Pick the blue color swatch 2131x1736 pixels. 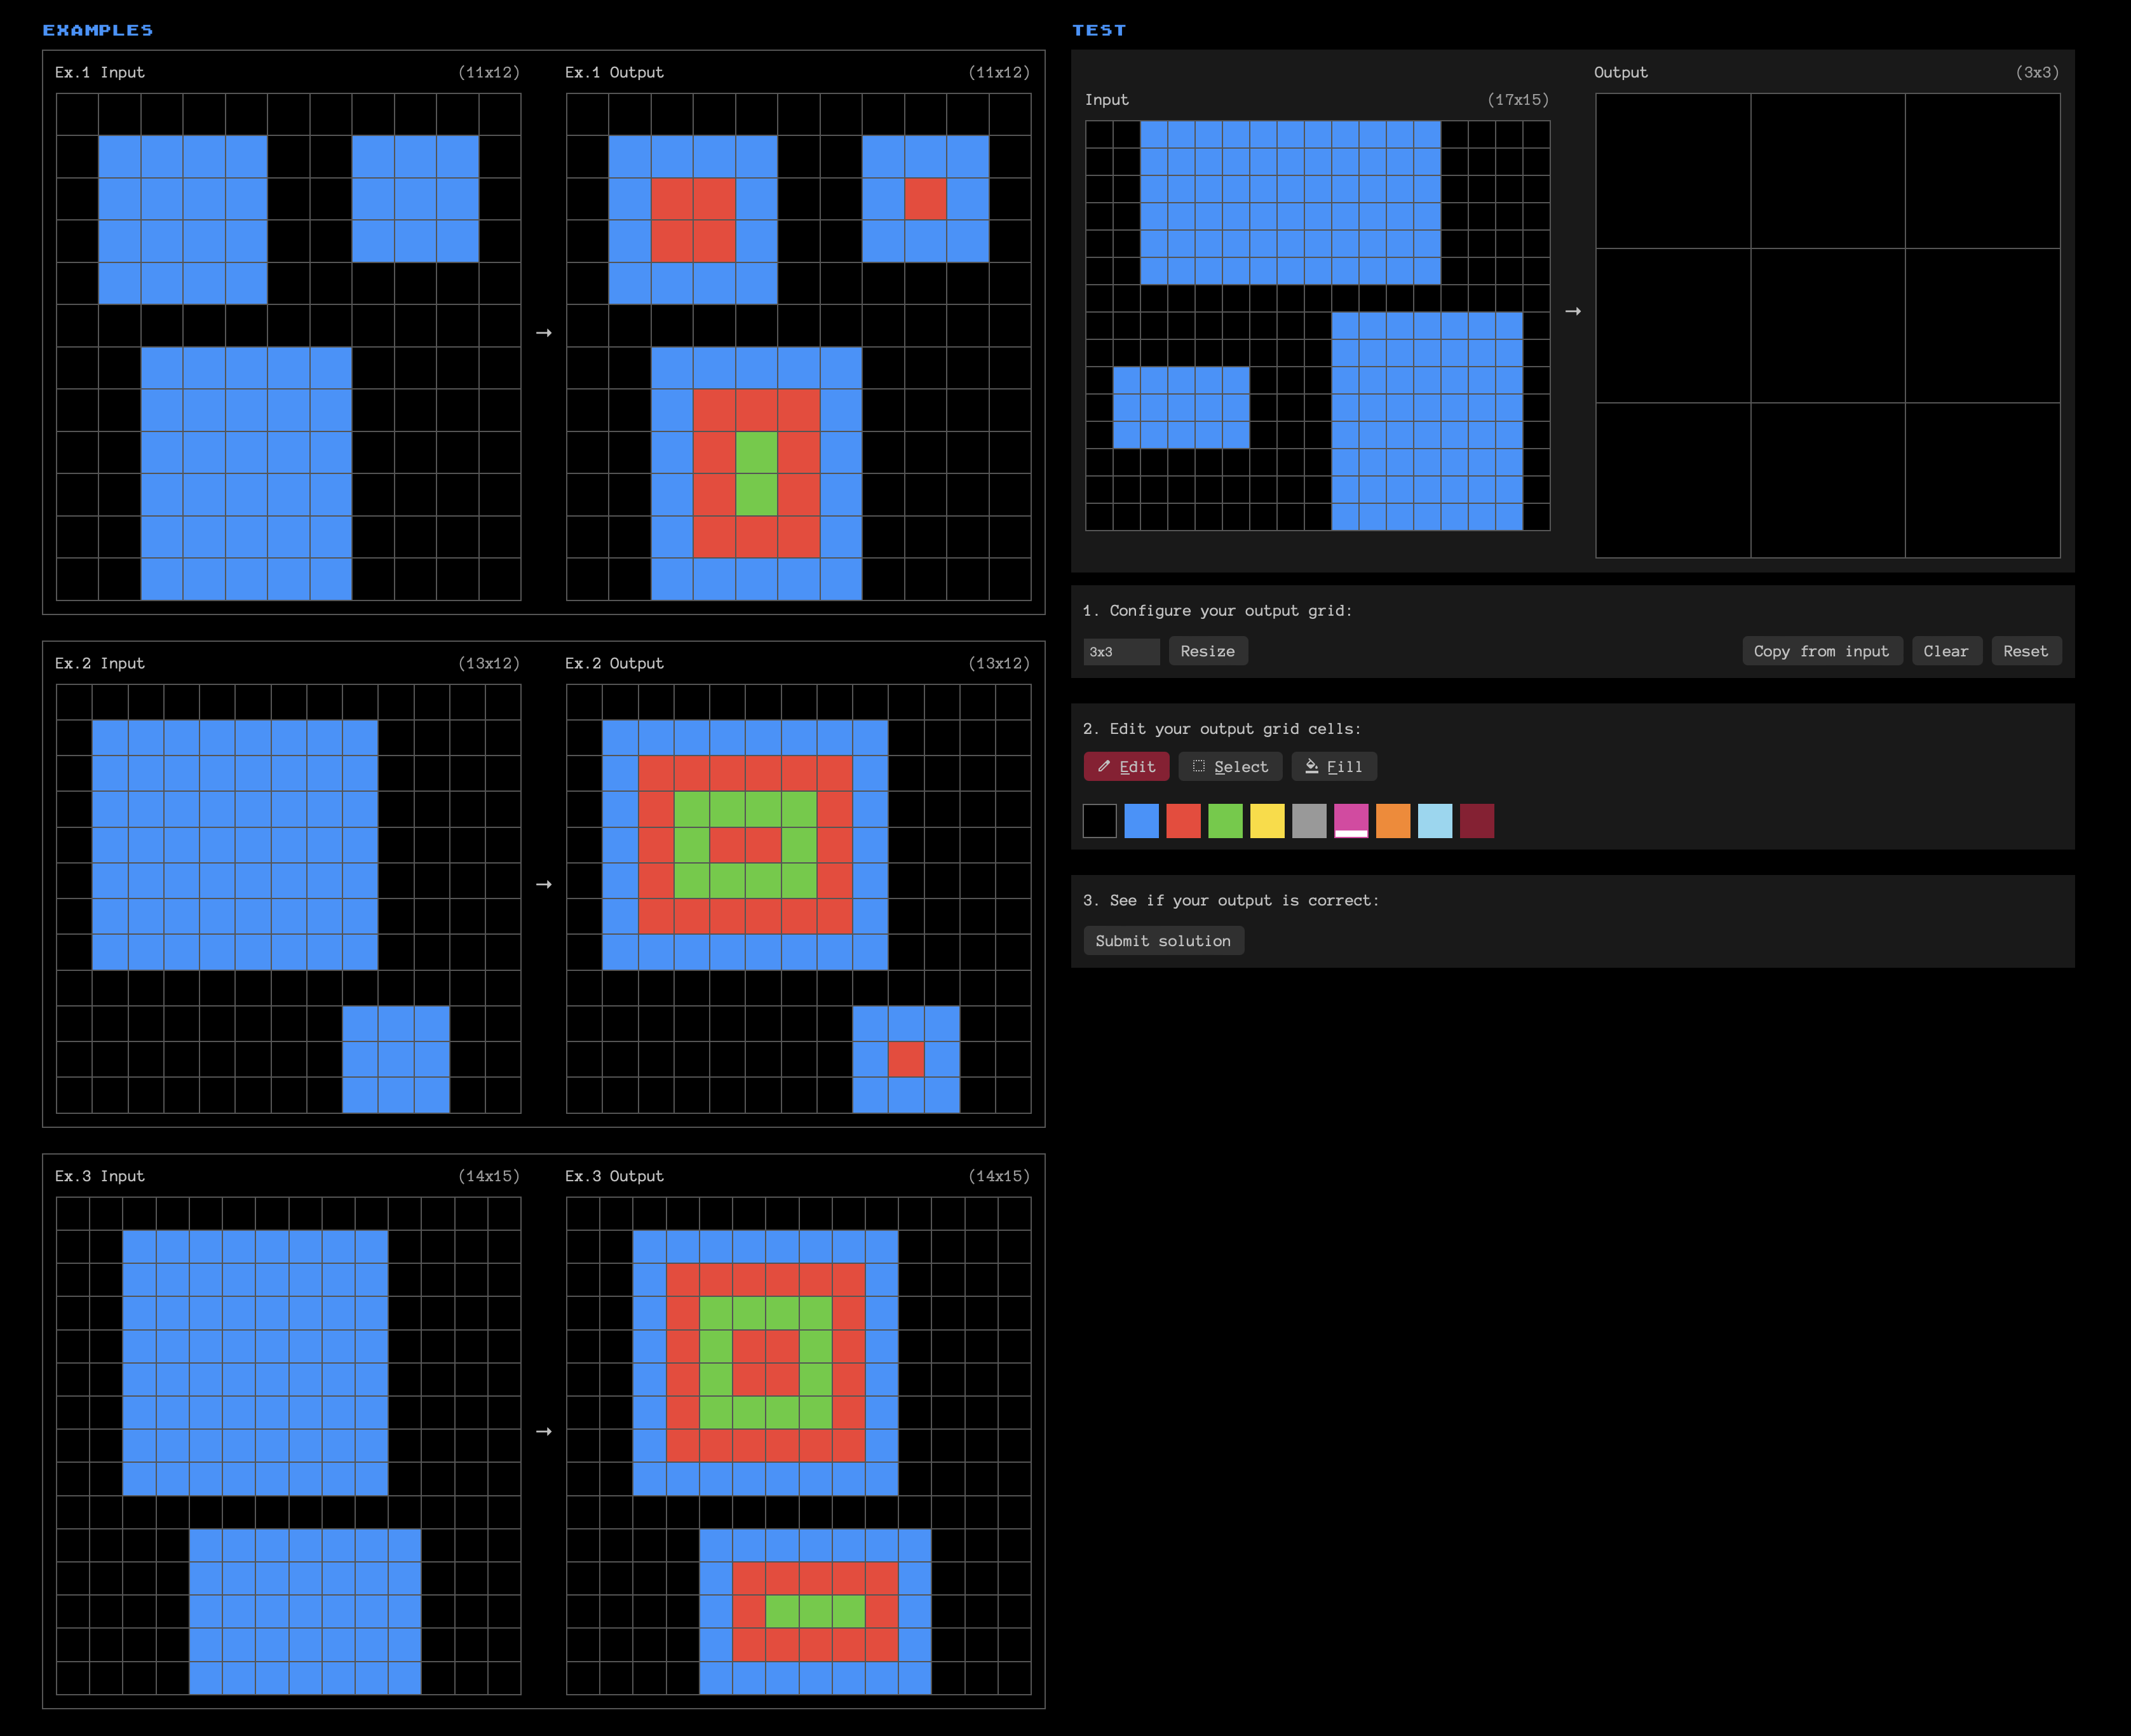pos(1141,821)
